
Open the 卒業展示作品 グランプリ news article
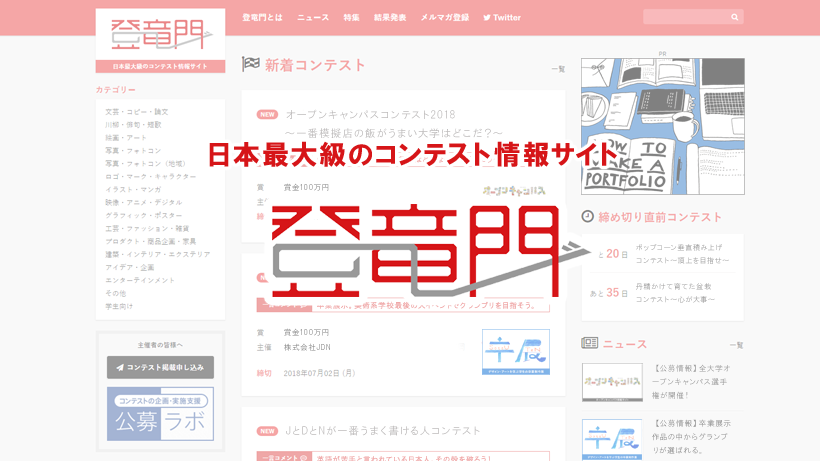click(691, 436)
